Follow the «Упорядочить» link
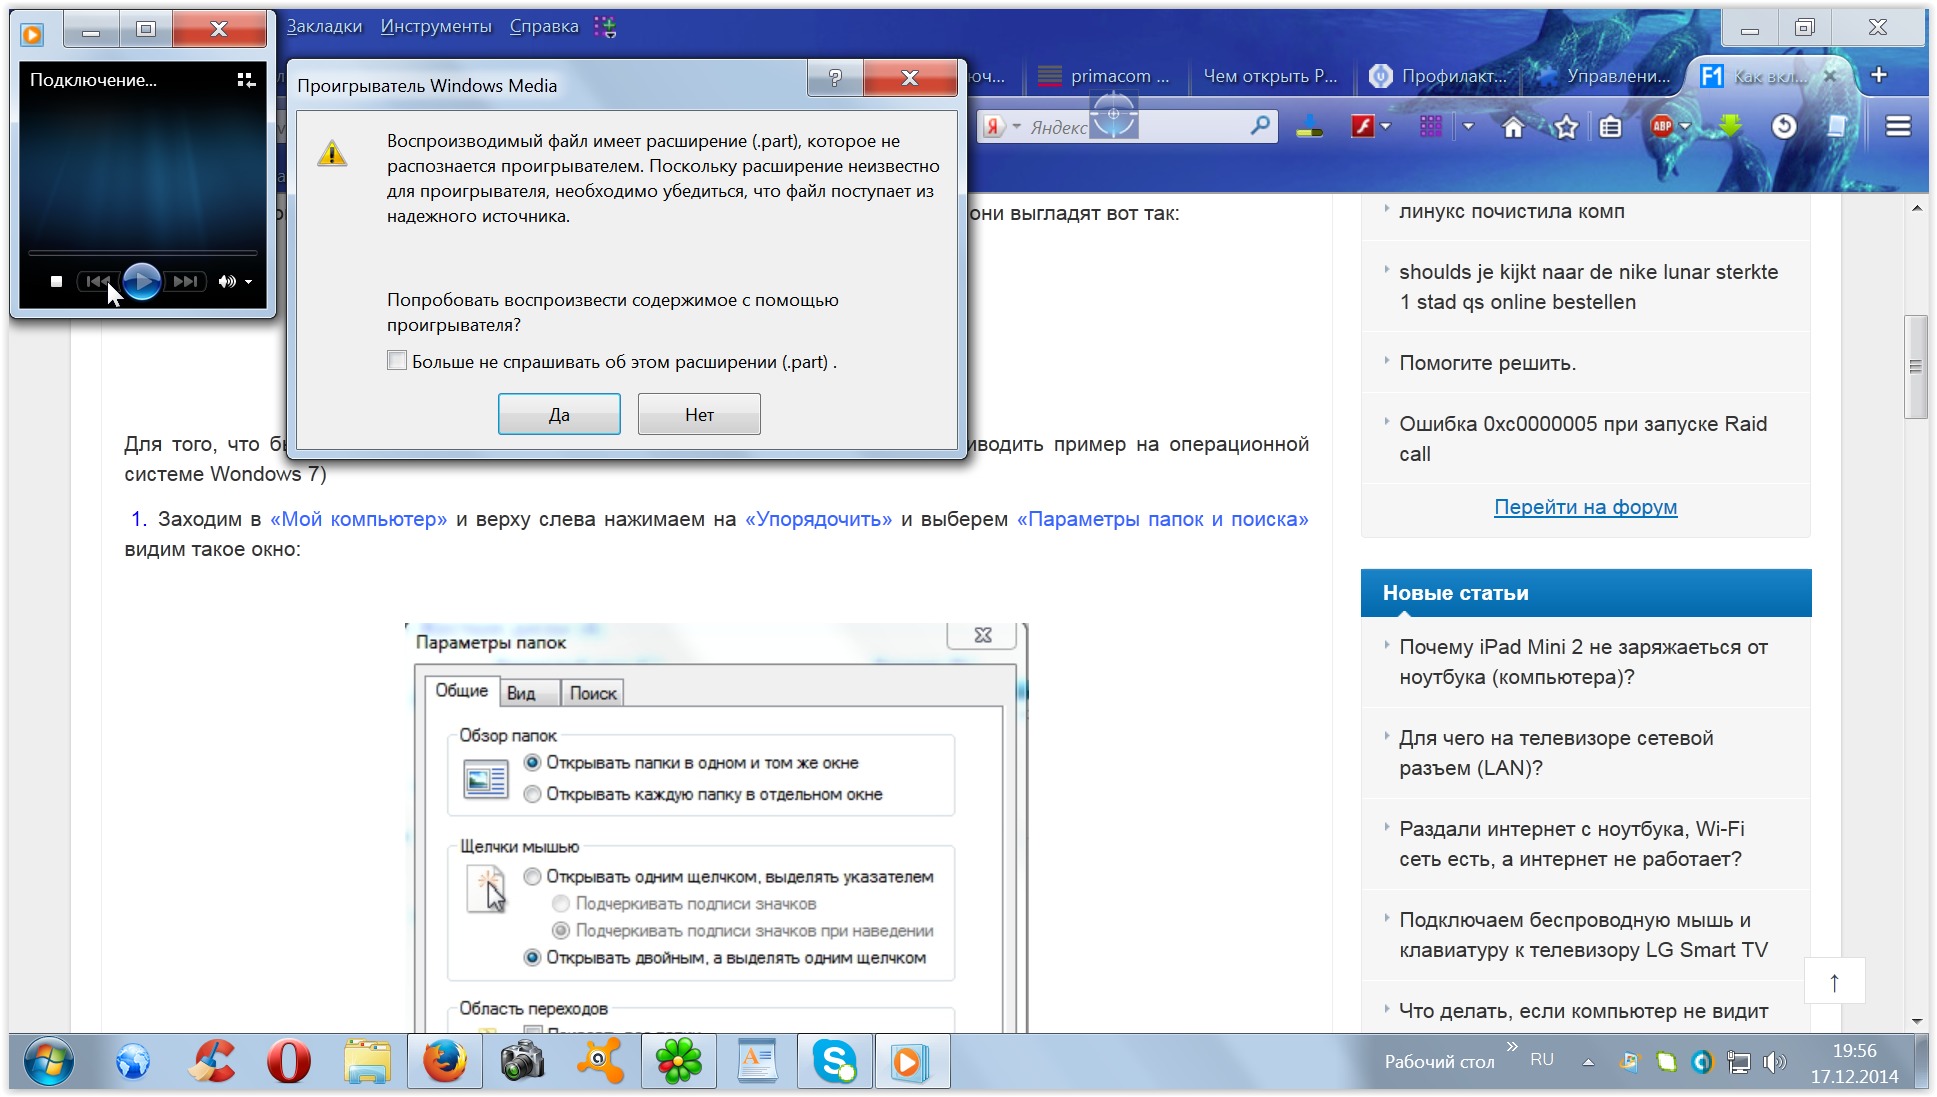This screenshot has height=1097, width=1937. pyautogui.click(x=818, y=519)
